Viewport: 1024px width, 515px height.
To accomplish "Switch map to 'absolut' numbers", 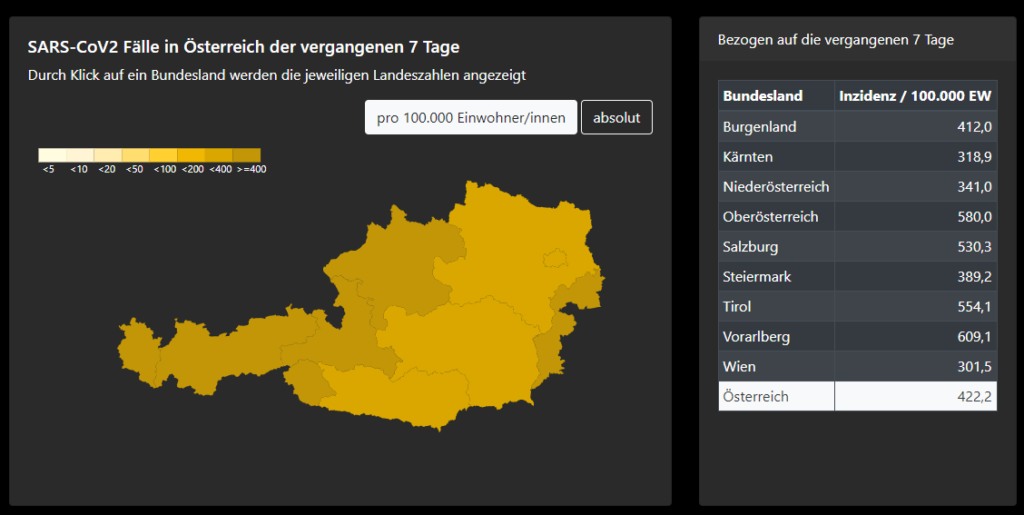I will (616, 117).
